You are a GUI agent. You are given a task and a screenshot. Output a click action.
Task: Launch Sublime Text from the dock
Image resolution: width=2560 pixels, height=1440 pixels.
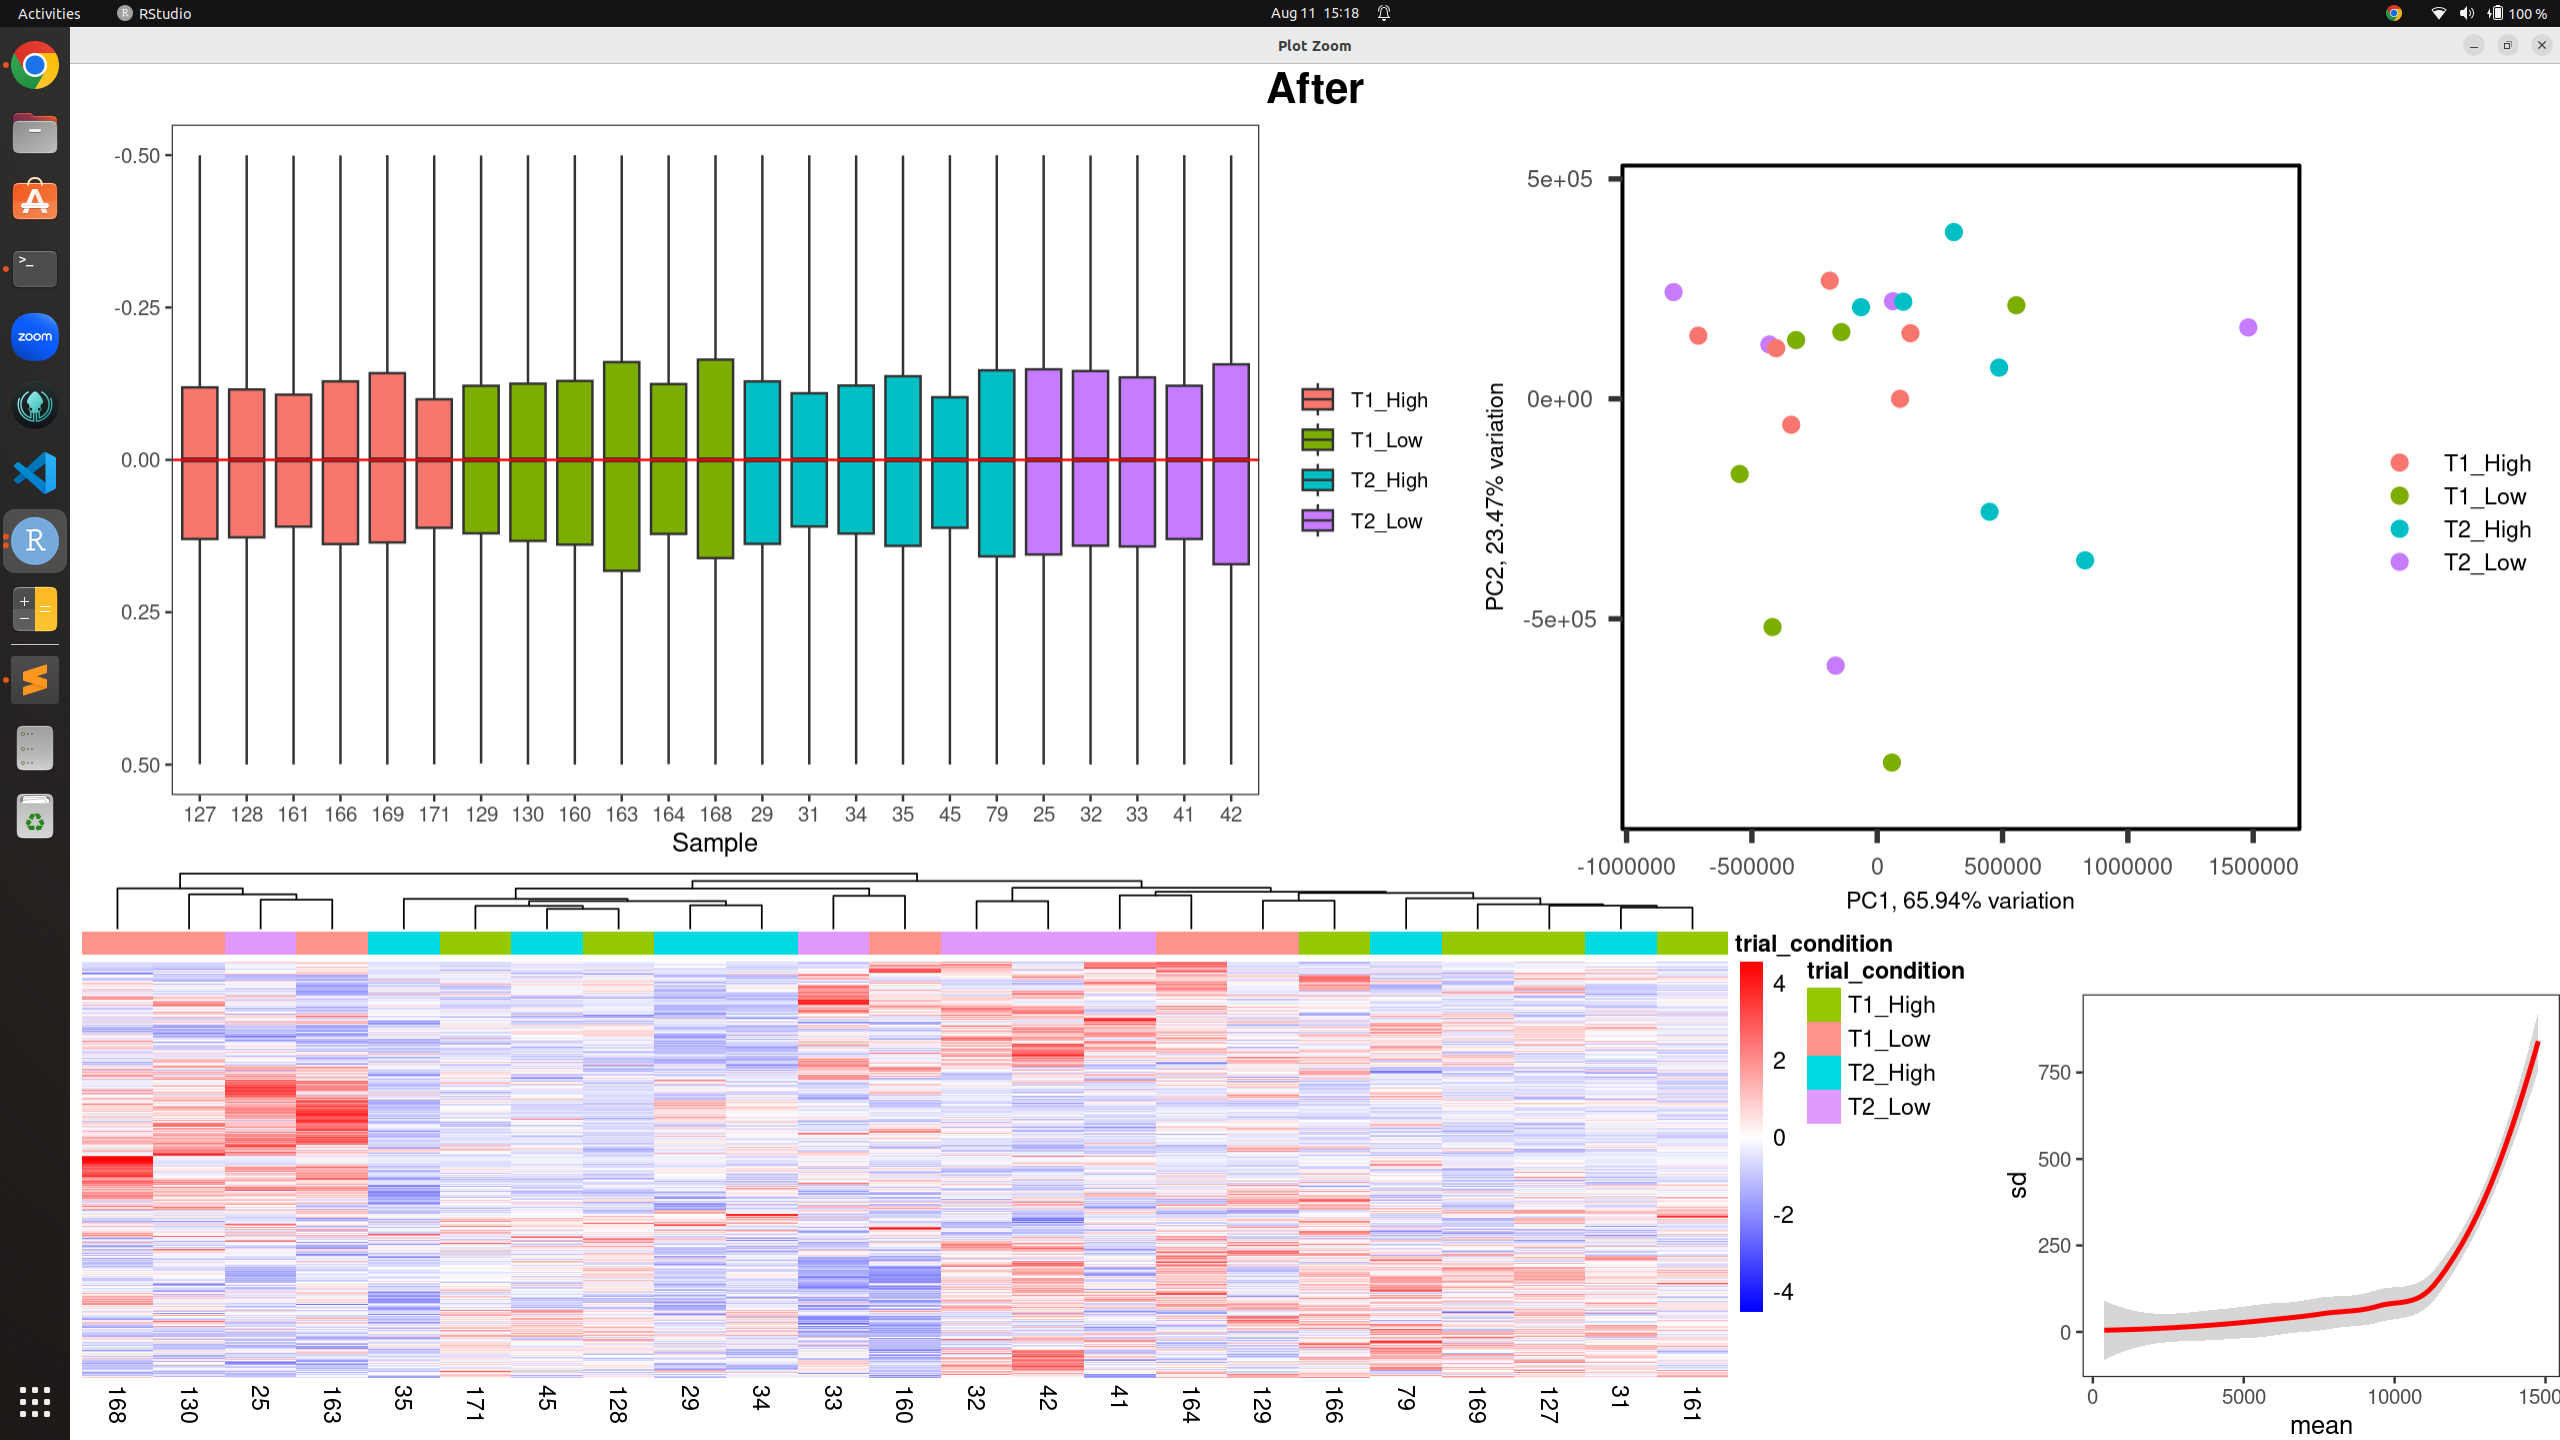(x=35, y=680)
